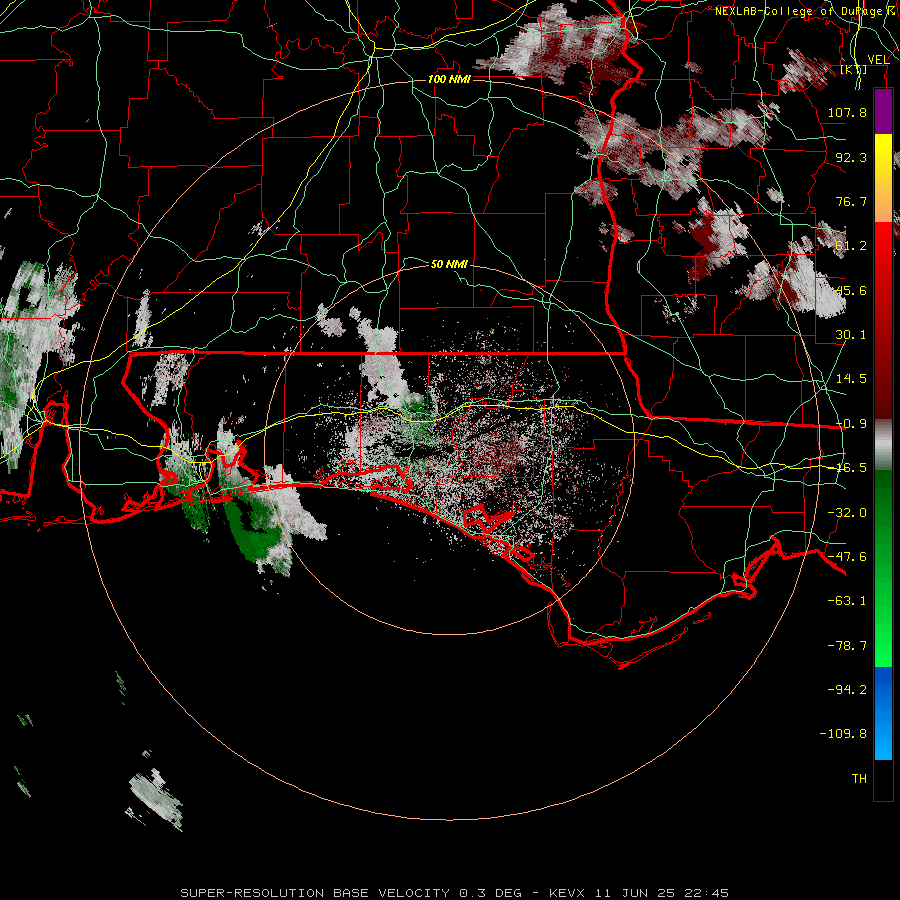Screen dimensions: 900x900
Task: Click the blue segment of color bar
Action: (883, 713)
